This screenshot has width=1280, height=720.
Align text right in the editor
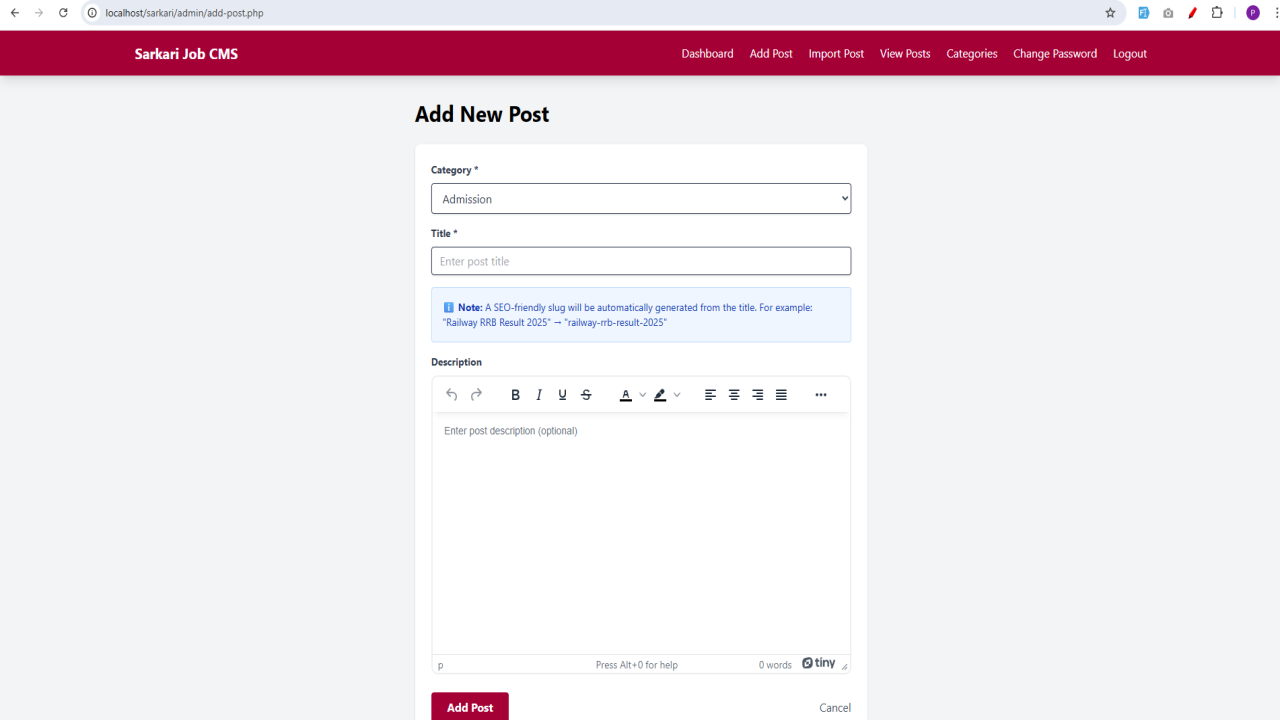click(758, 395)
